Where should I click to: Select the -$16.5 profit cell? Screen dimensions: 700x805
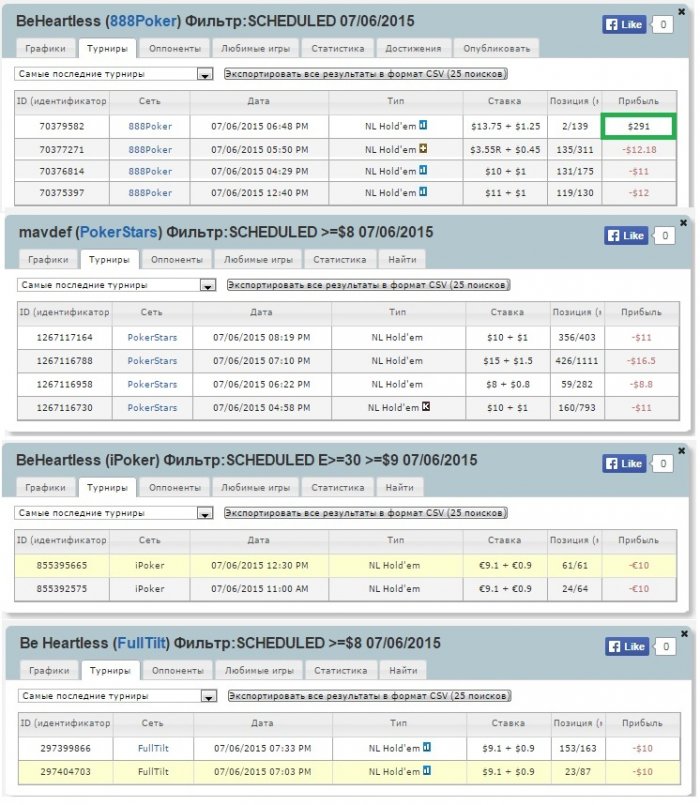[x=641, y=361]
